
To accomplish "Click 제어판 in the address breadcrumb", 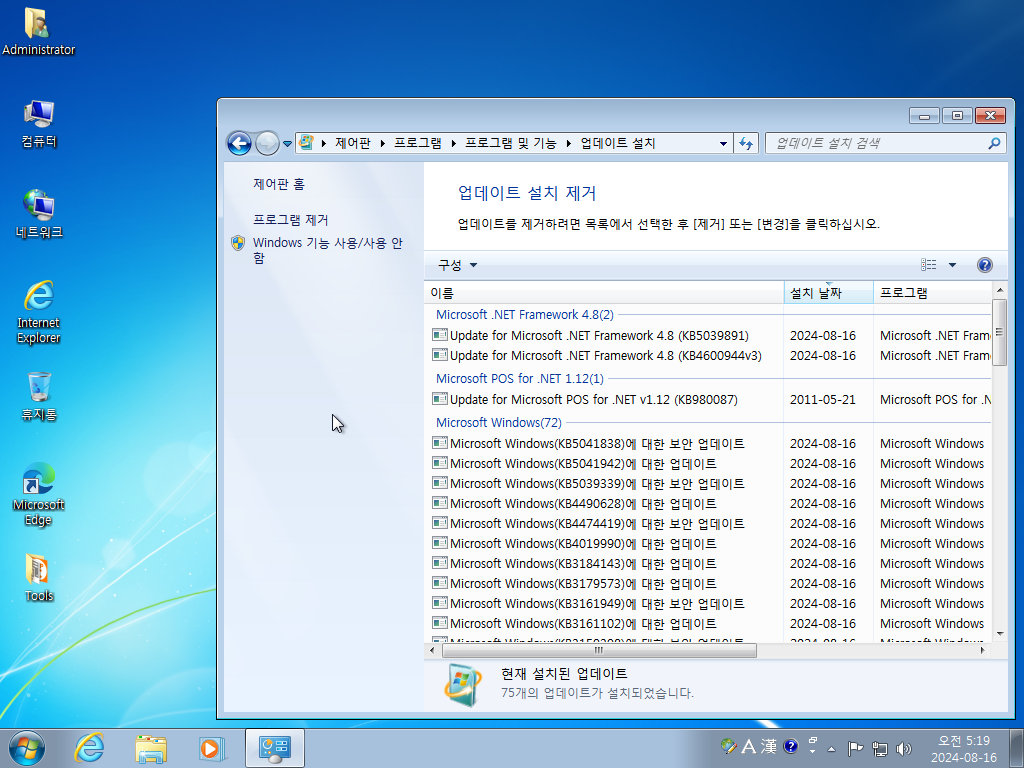I will pos(353,143).
